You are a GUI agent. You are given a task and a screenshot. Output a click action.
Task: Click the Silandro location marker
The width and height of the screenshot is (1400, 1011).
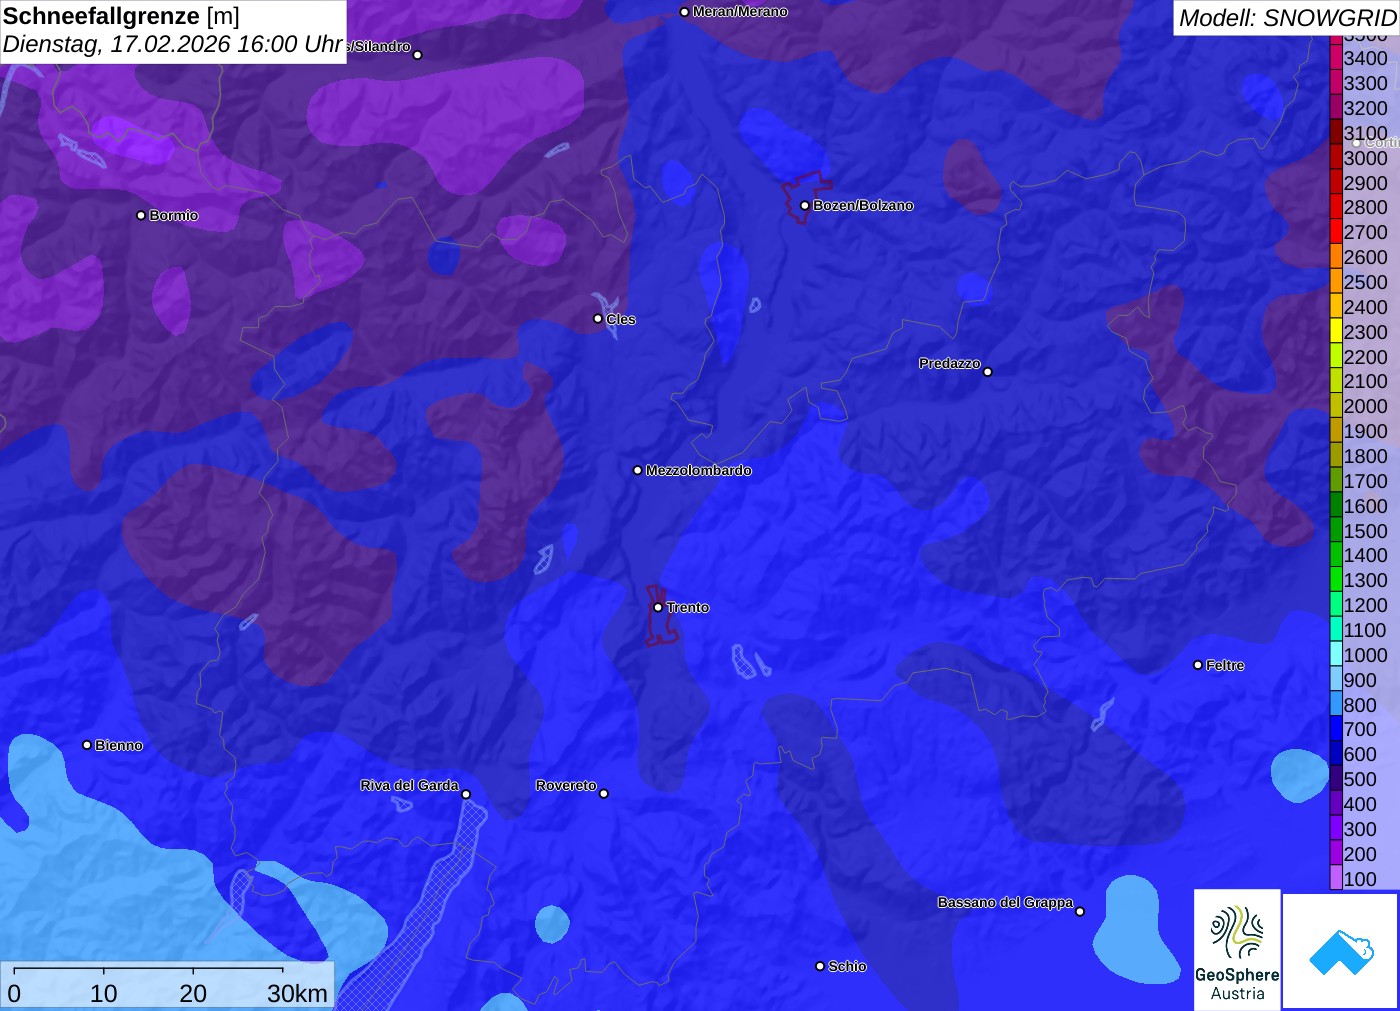coord(418,55)
